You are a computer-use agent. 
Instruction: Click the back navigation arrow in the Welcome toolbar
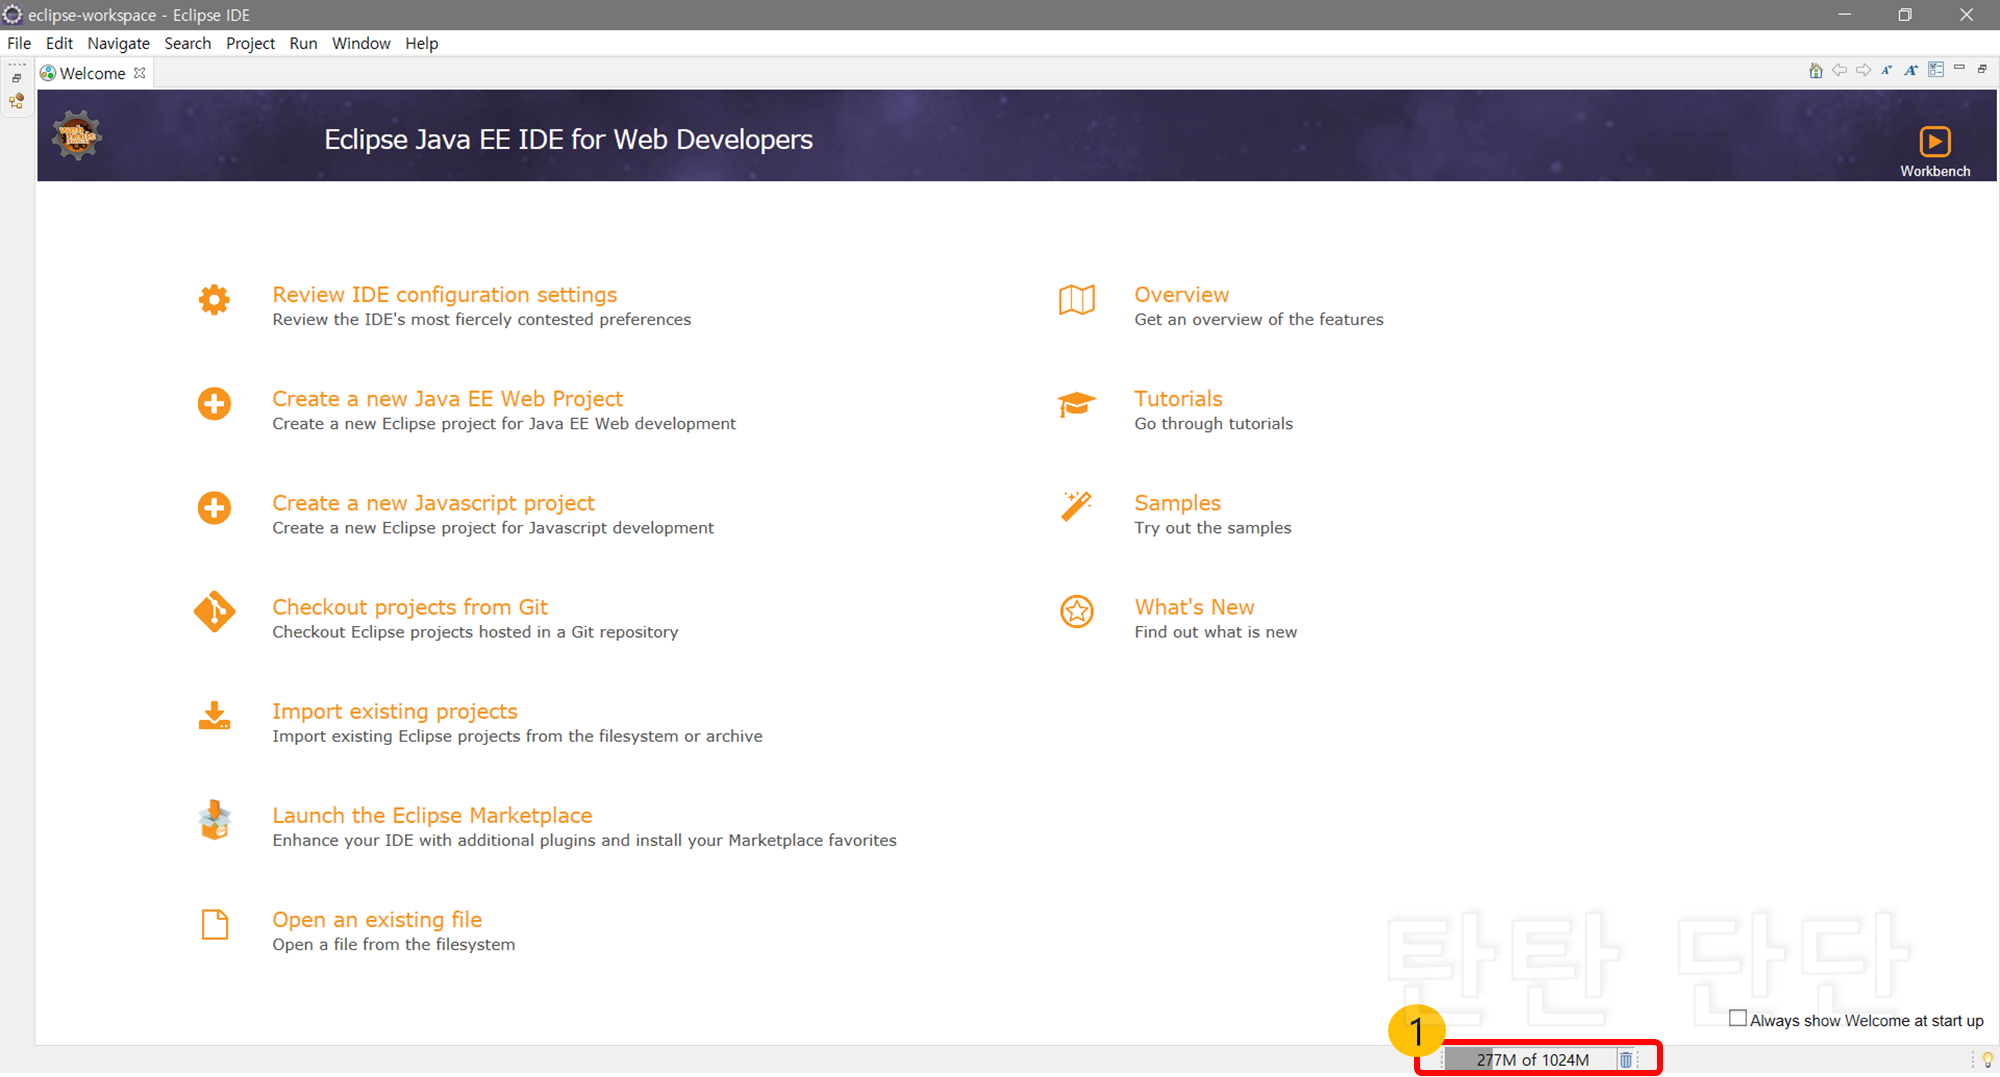(1839, 70)
